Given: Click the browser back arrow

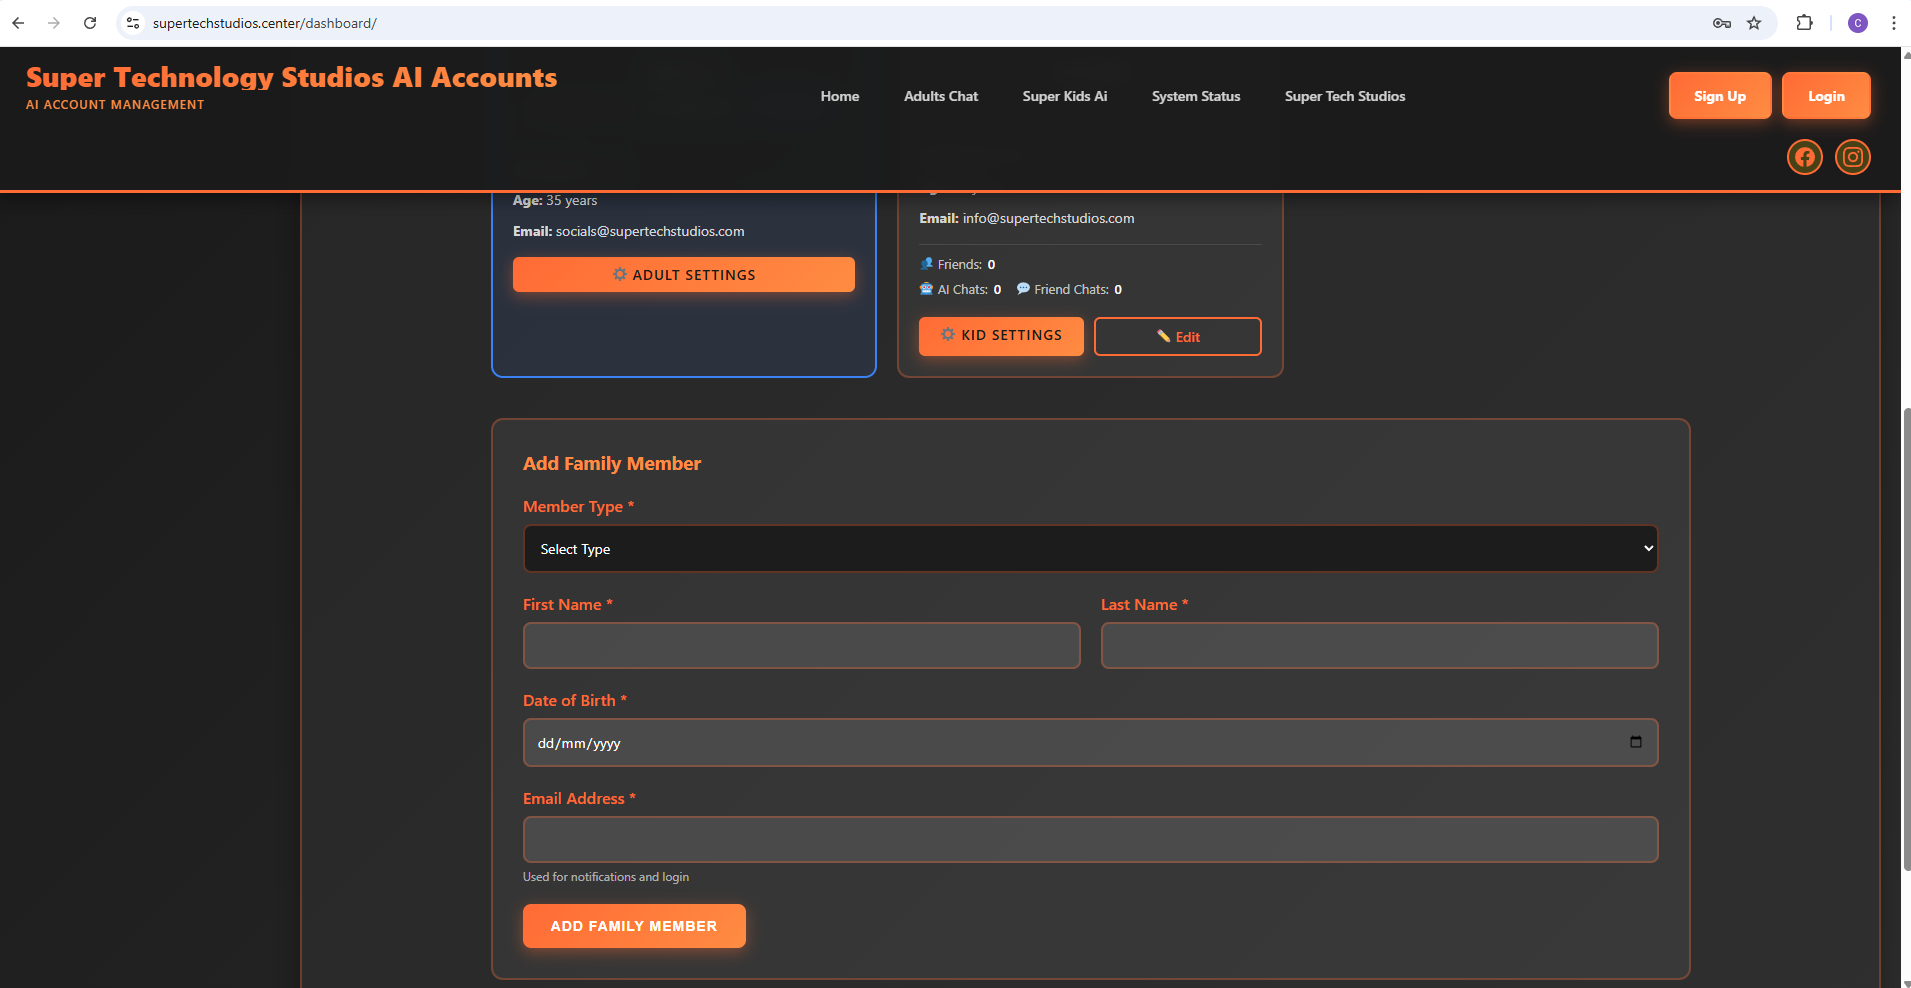Looking at the screenshot, I should pyautogui.click(x=18, y=23).
